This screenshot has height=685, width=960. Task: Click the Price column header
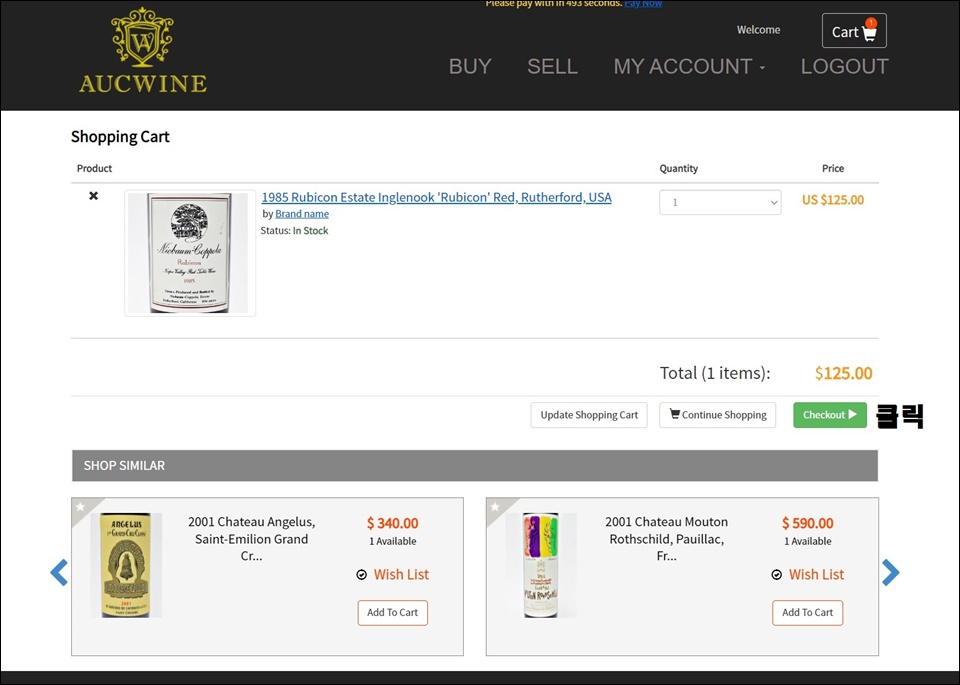coord(833,168)
